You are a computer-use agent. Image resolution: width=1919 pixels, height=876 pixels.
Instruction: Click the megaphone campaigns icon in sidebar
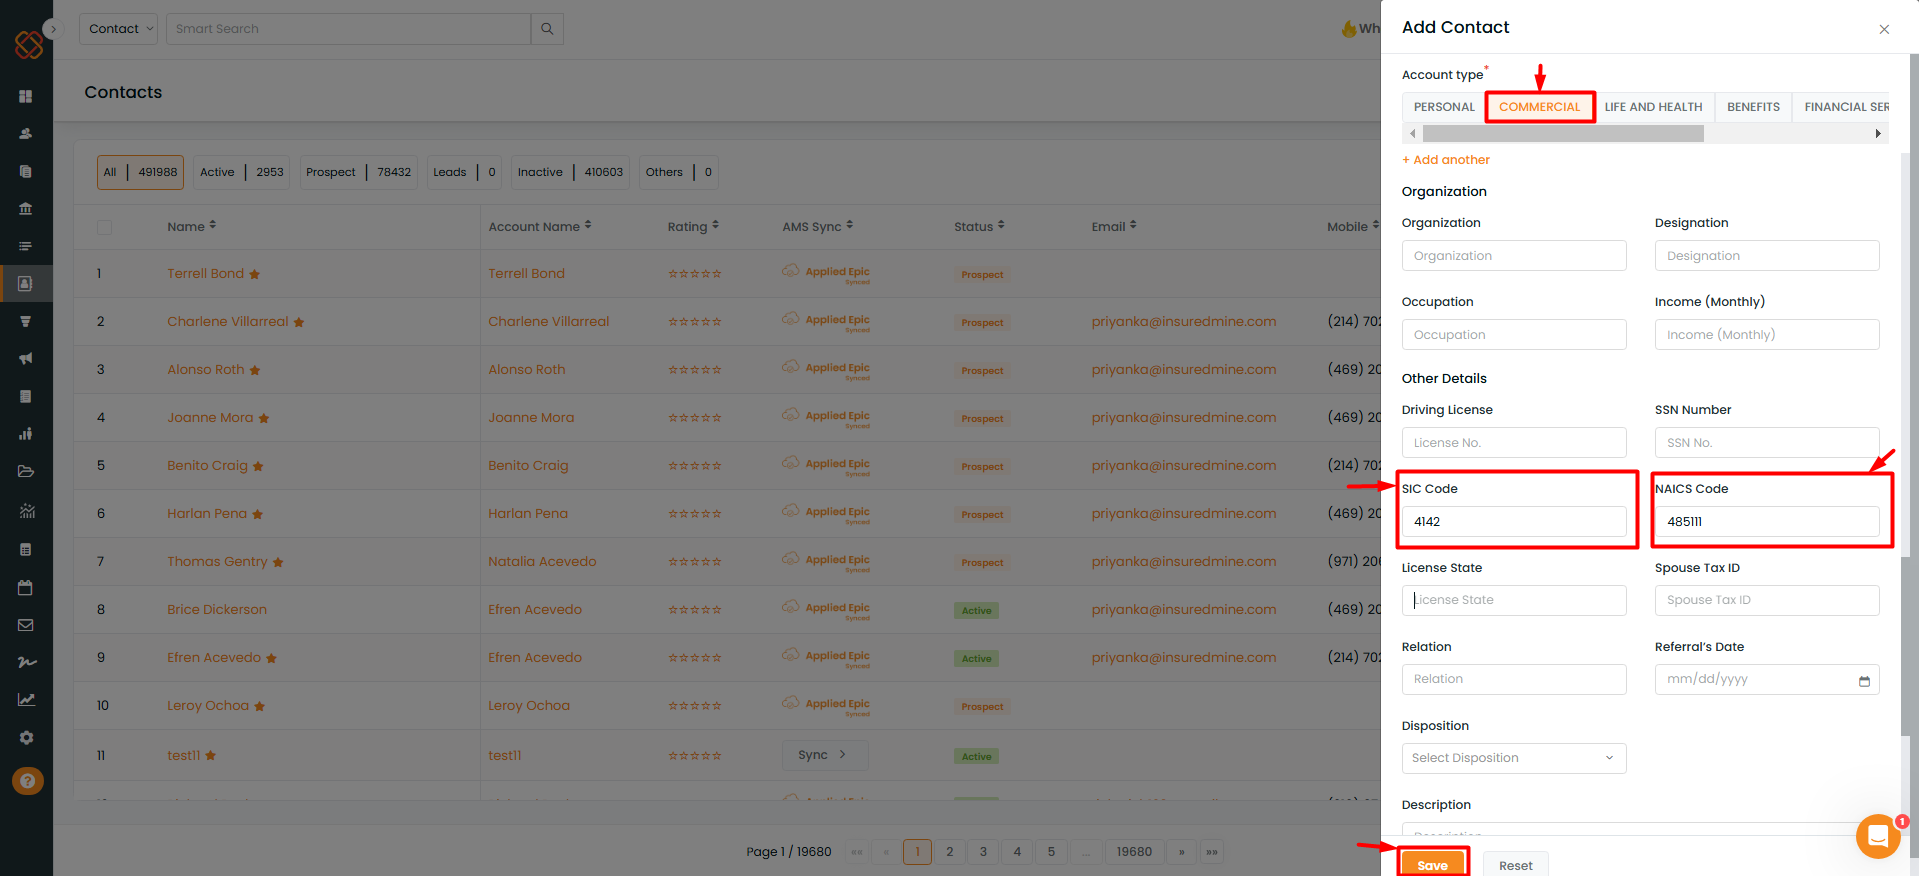pos(26,358)
